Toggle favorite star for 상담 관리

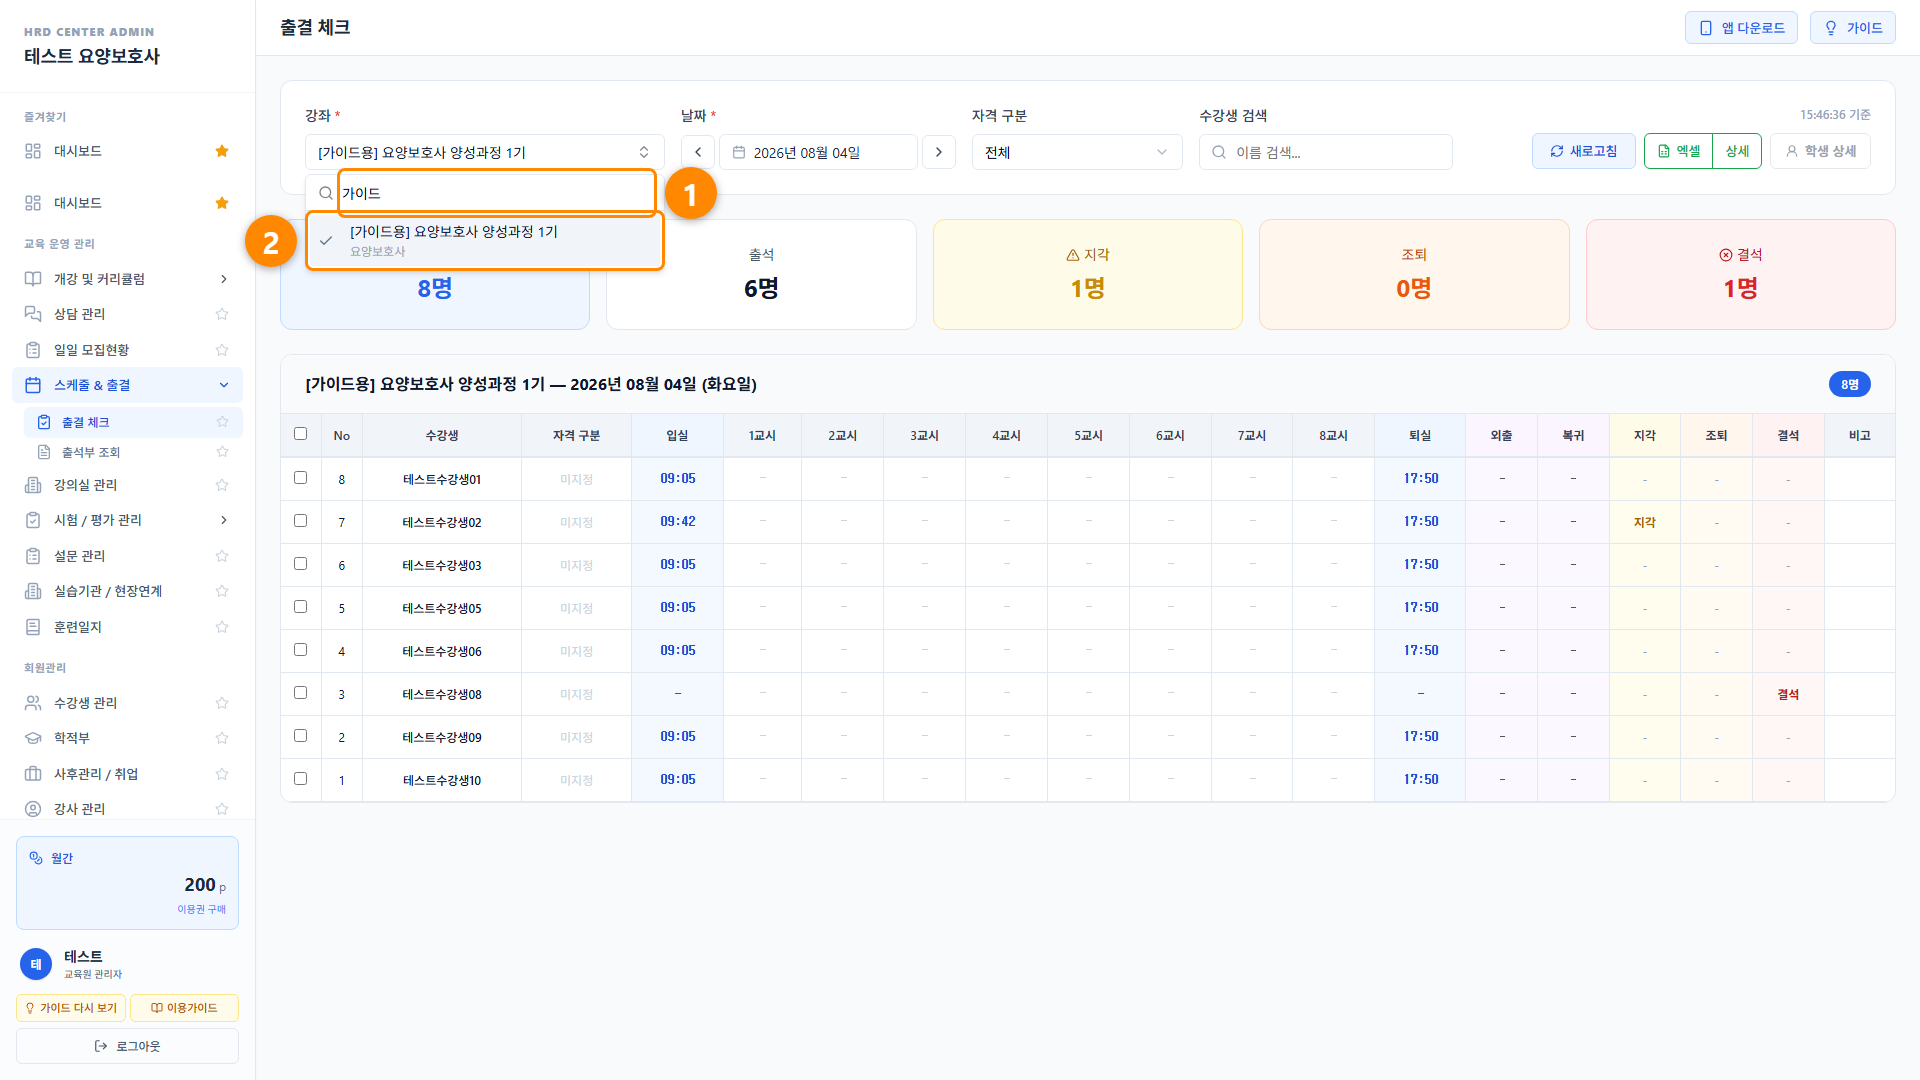pos(222,314)
